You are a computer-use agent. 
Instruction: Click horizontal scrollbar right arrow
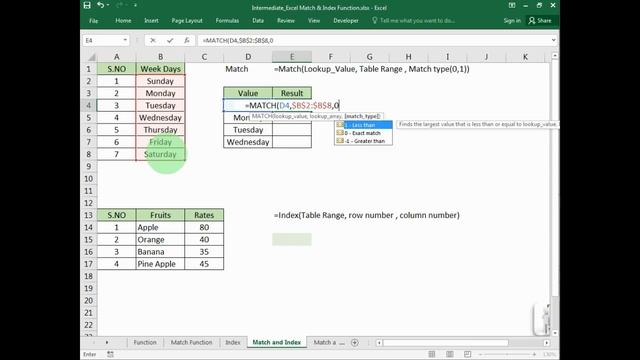547,343
